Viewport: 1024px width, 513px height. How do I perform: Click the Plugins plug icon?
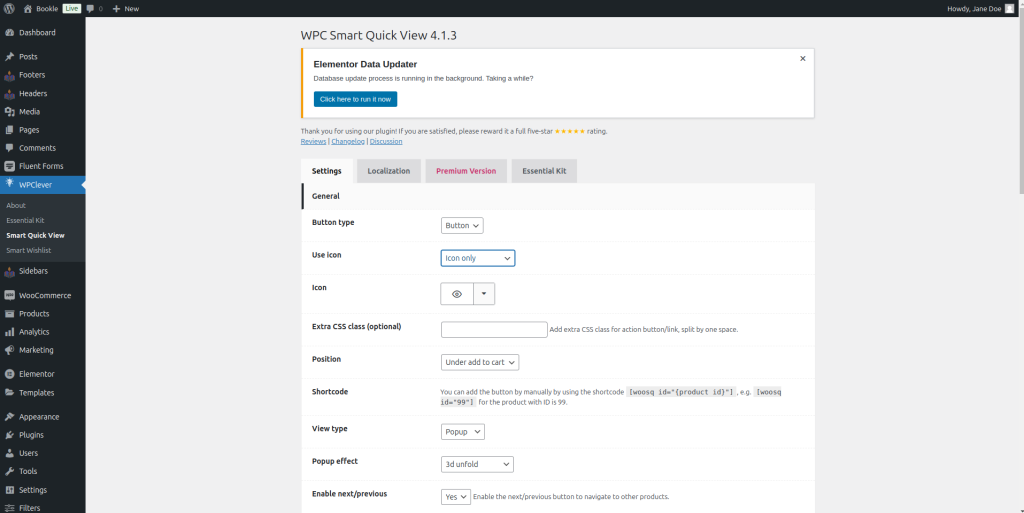click(x=10, y=435)
